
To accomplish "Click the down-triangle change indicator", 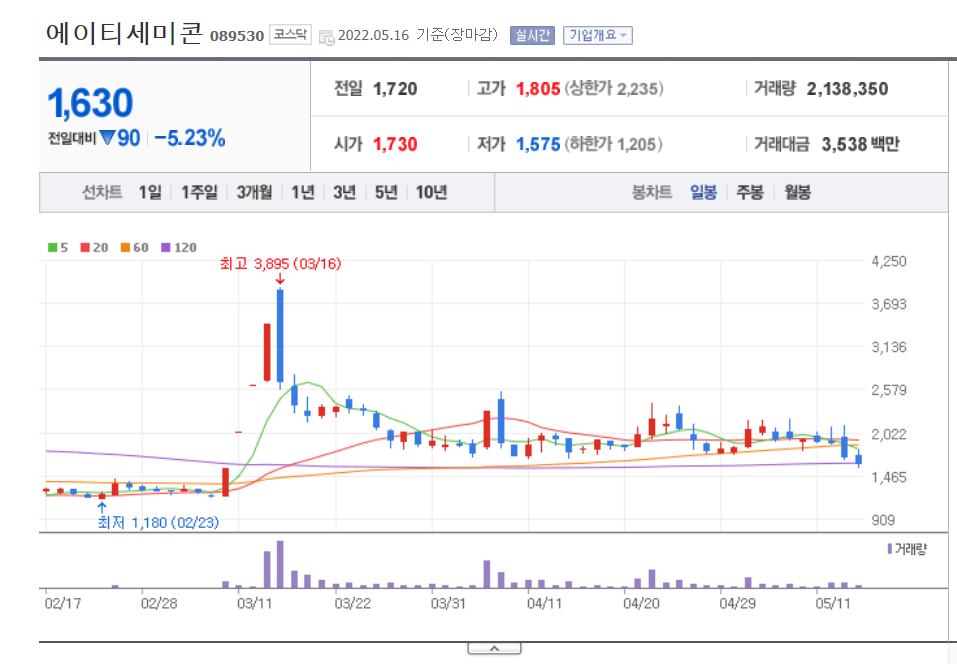I will pos(107,138).
